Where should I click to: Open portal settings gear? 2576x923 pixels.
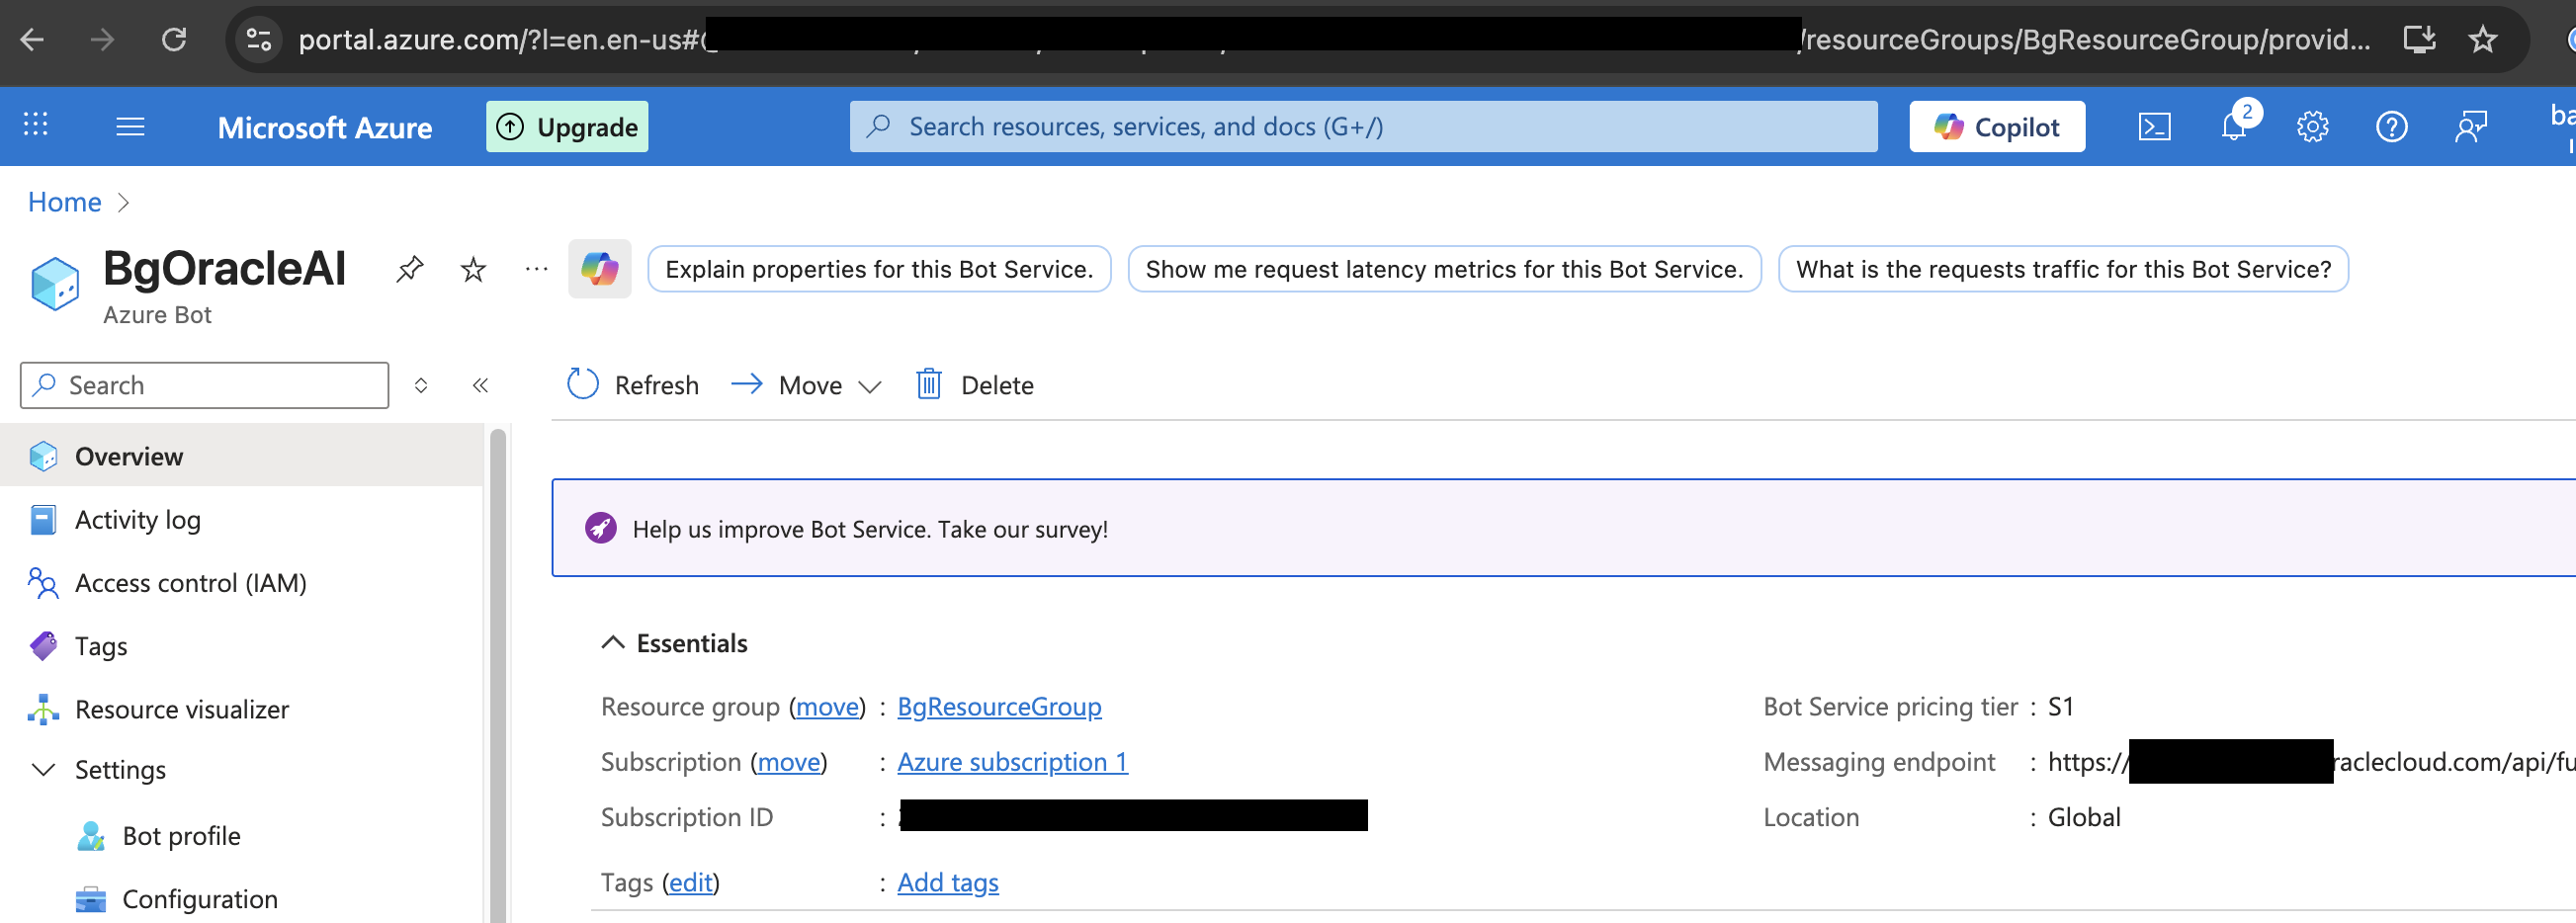[x=2312, y=126]
